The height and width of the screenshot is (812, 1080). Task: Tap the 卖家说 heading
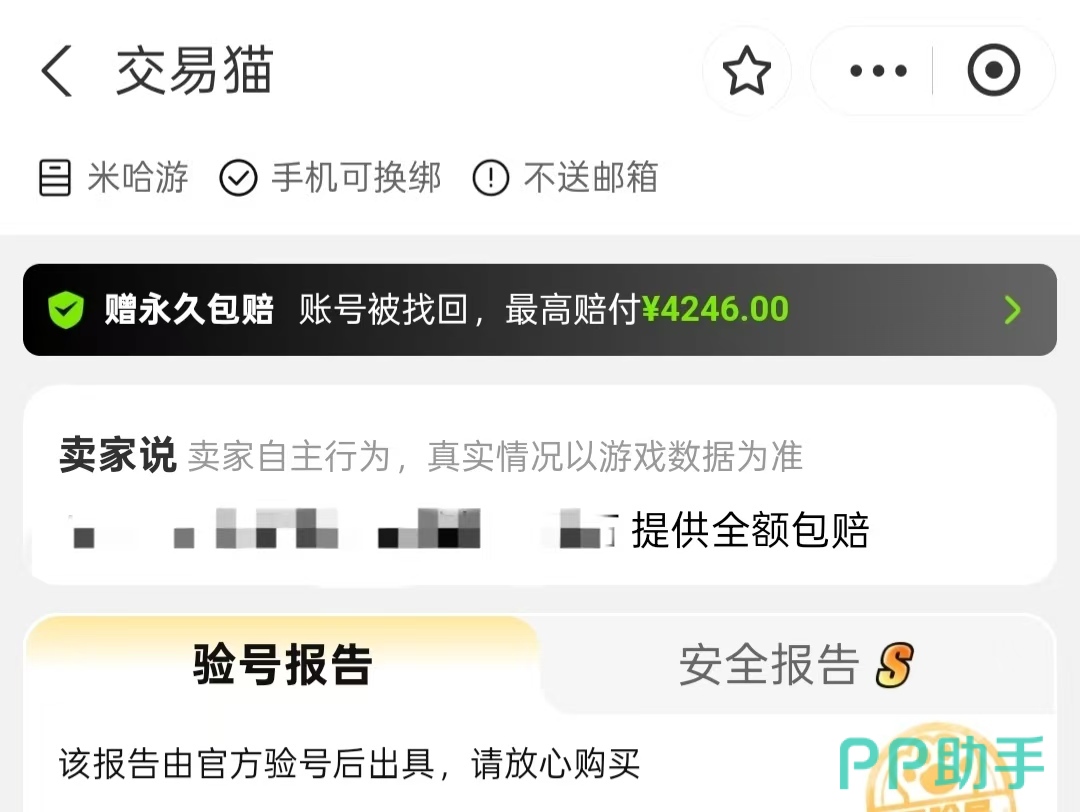click(118, 455)
